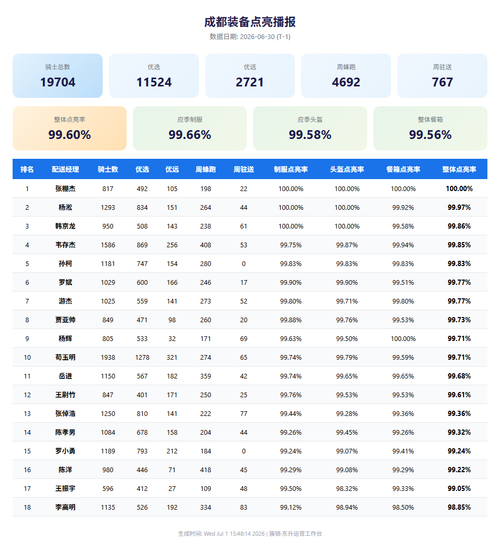Select the value 1278 in rank 10
The image size is (500, 556).
(142, 357)
